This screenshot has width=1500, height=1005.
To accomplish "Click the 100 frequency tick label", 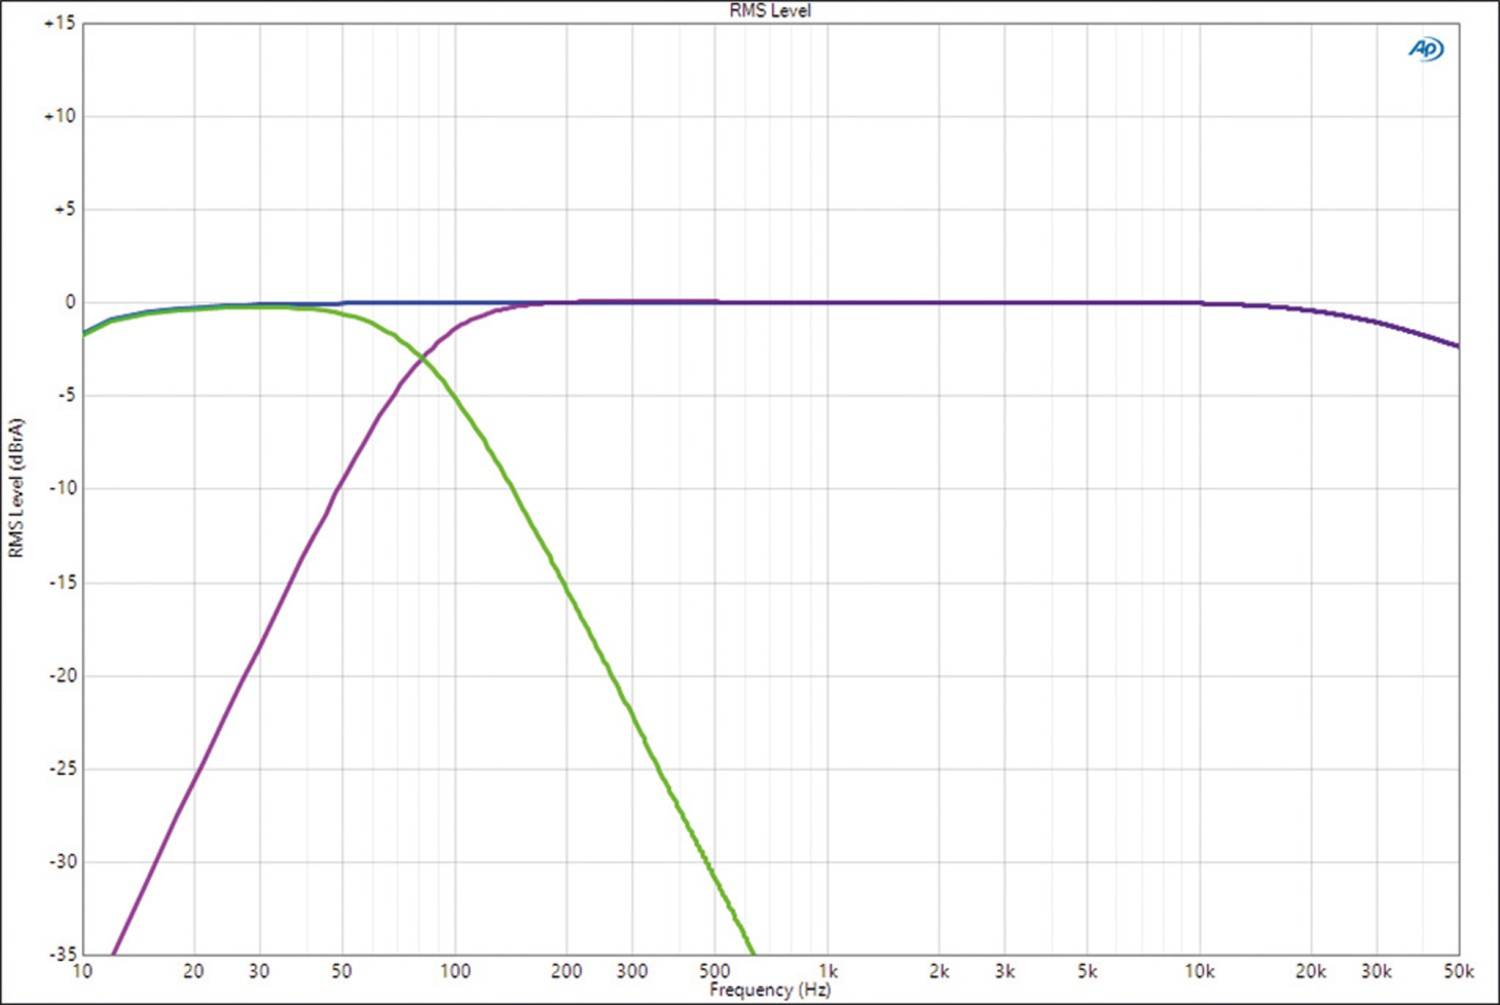I will click(x=455, y=971).
